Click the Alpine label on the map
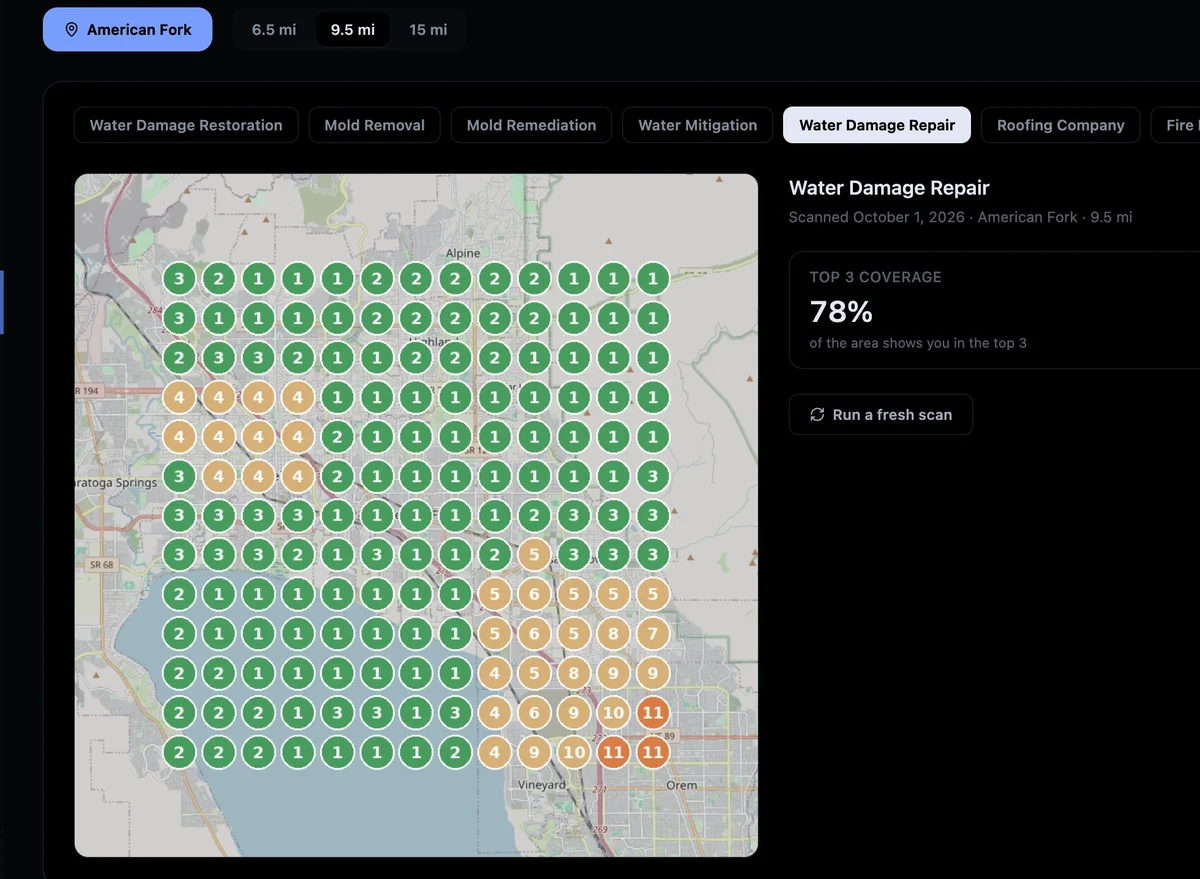This screenshot has width=1200, height=879. click(463, 254)
